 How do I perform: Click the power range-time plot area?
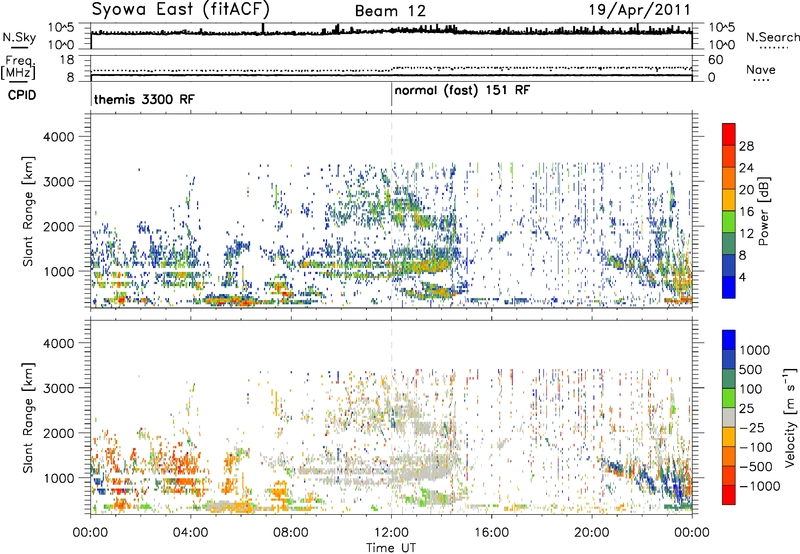tap(391, 211)
